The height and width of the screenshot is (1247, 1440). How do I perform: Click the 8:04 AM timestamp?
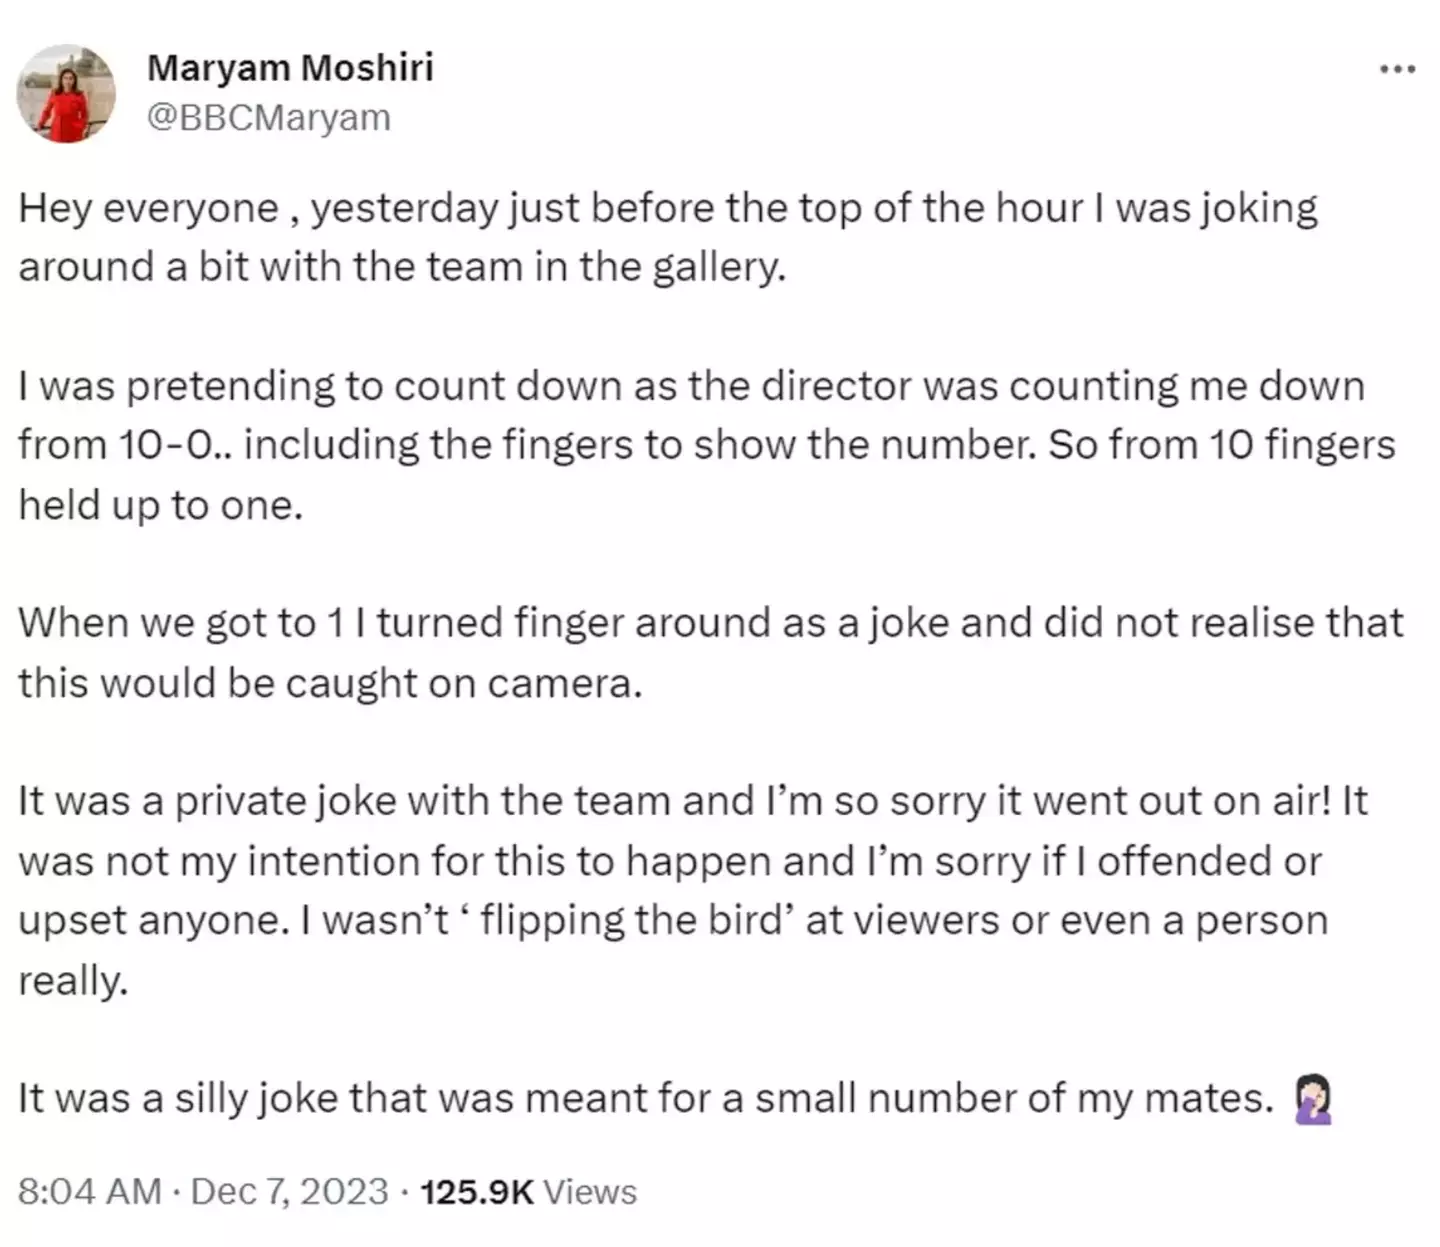pos(89,1191)
